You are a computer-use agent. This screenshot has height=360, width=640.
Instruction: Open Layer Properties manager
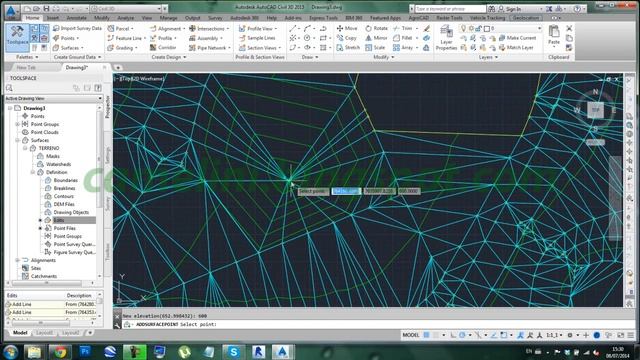[446, 38]
